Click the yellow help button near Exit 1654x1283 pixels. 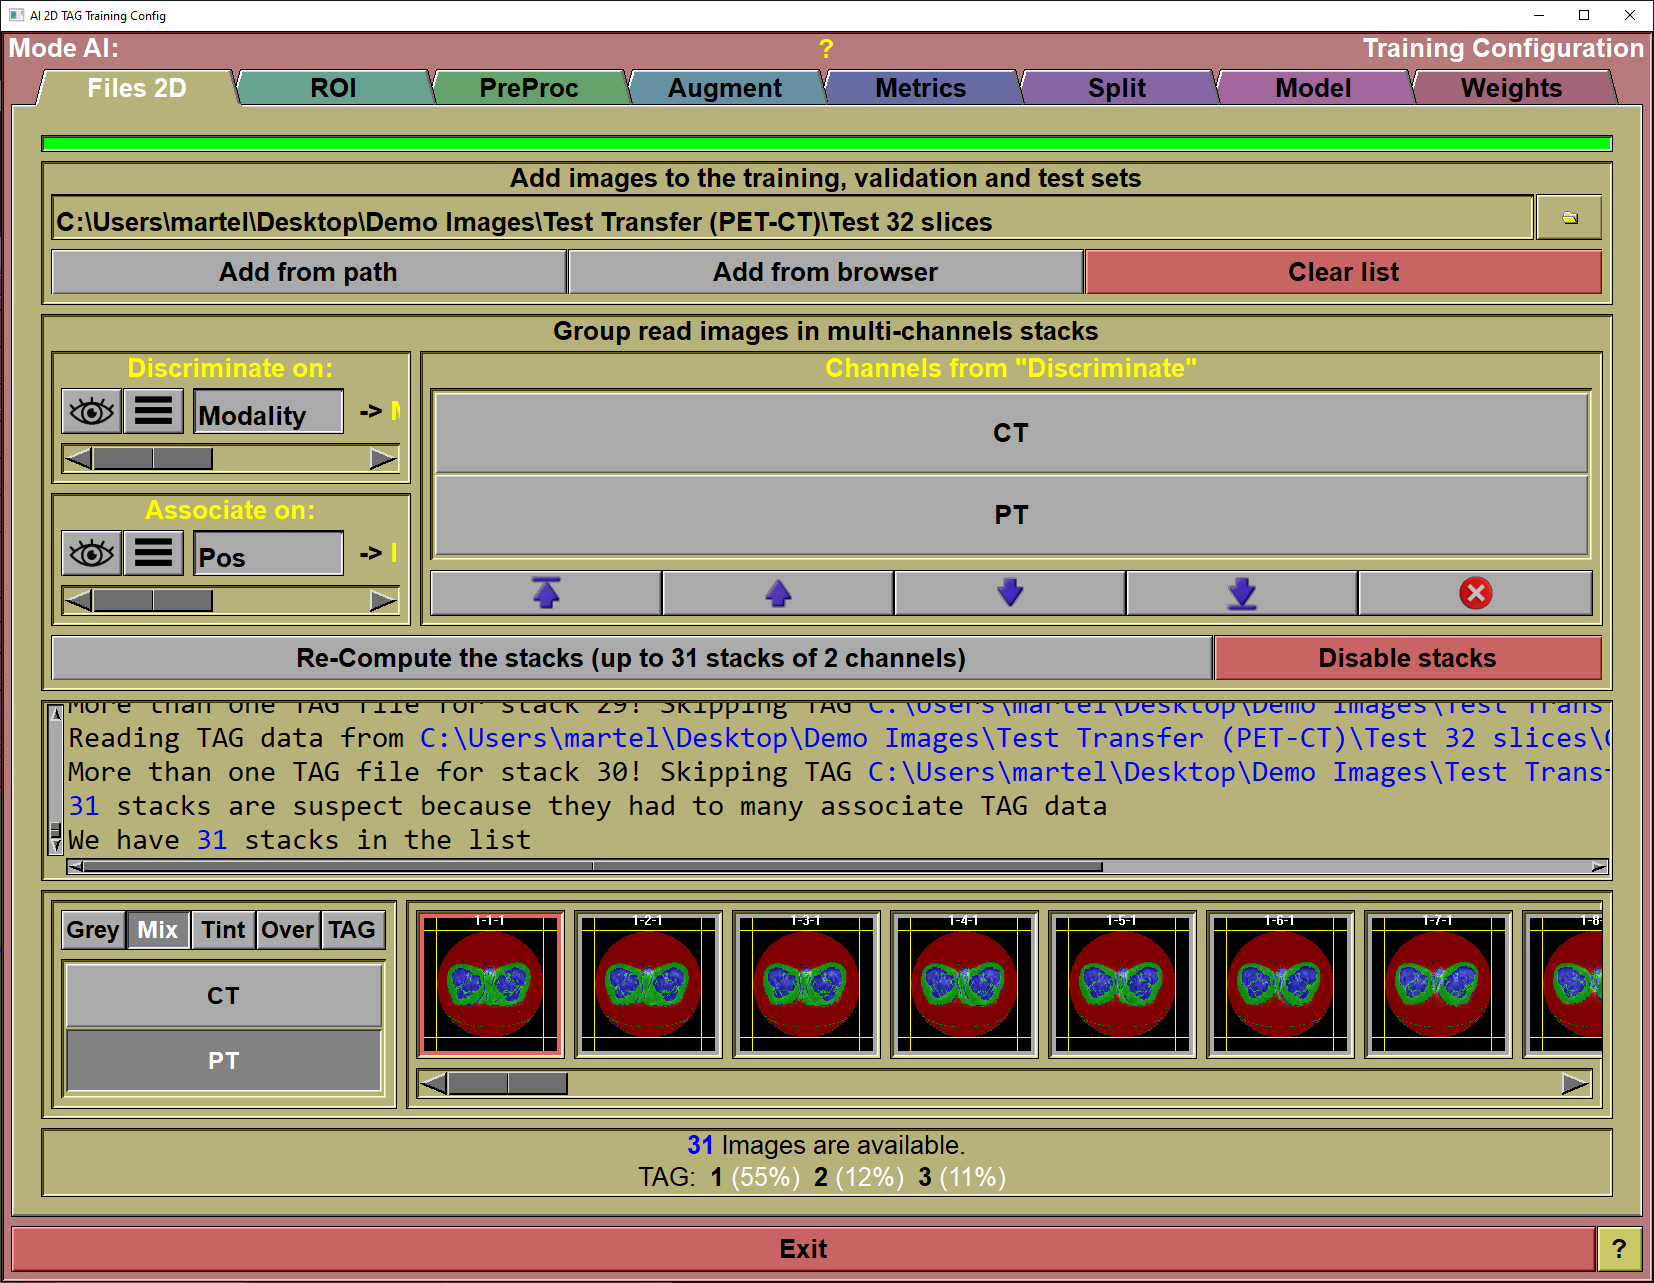tap(1619, 1248)
